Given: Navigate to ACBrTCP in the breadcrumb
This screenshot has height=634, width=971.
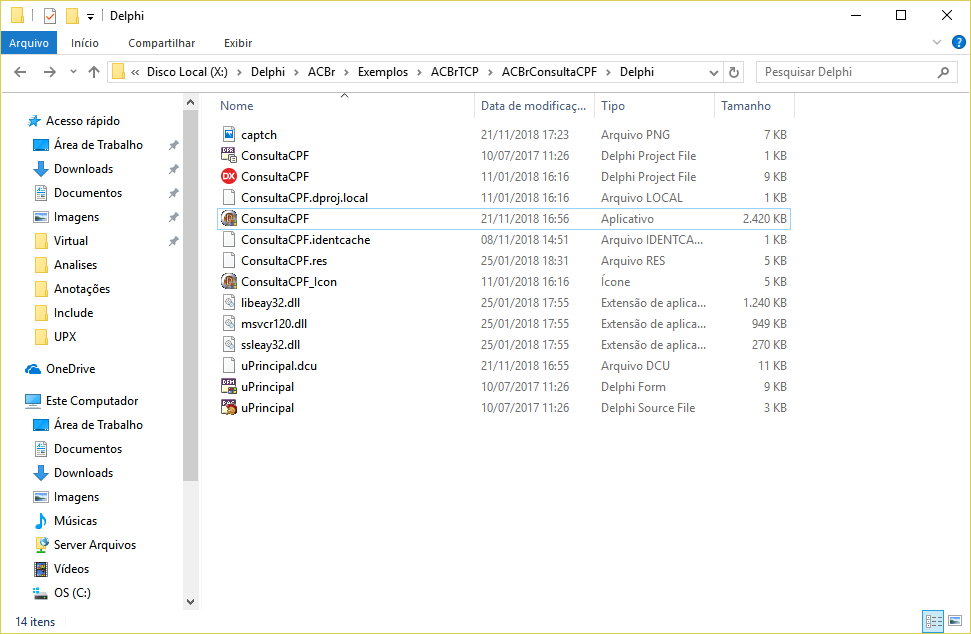Looking at the screenshot, I should click(455, 72).
